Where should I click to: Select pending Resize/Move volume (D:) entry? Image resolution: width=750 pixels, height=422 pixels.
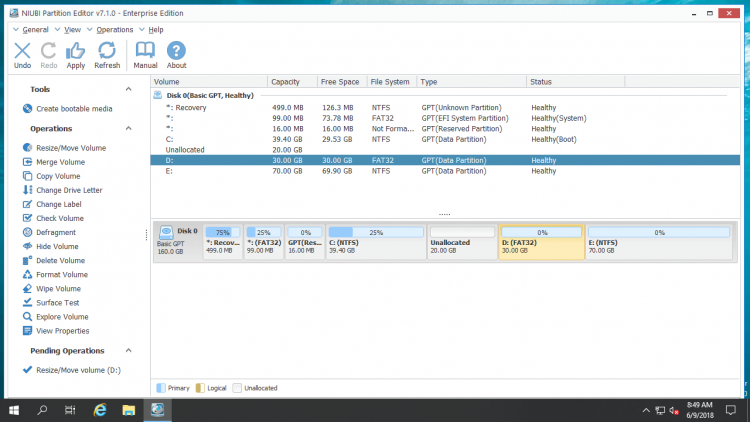click(72, 370)
